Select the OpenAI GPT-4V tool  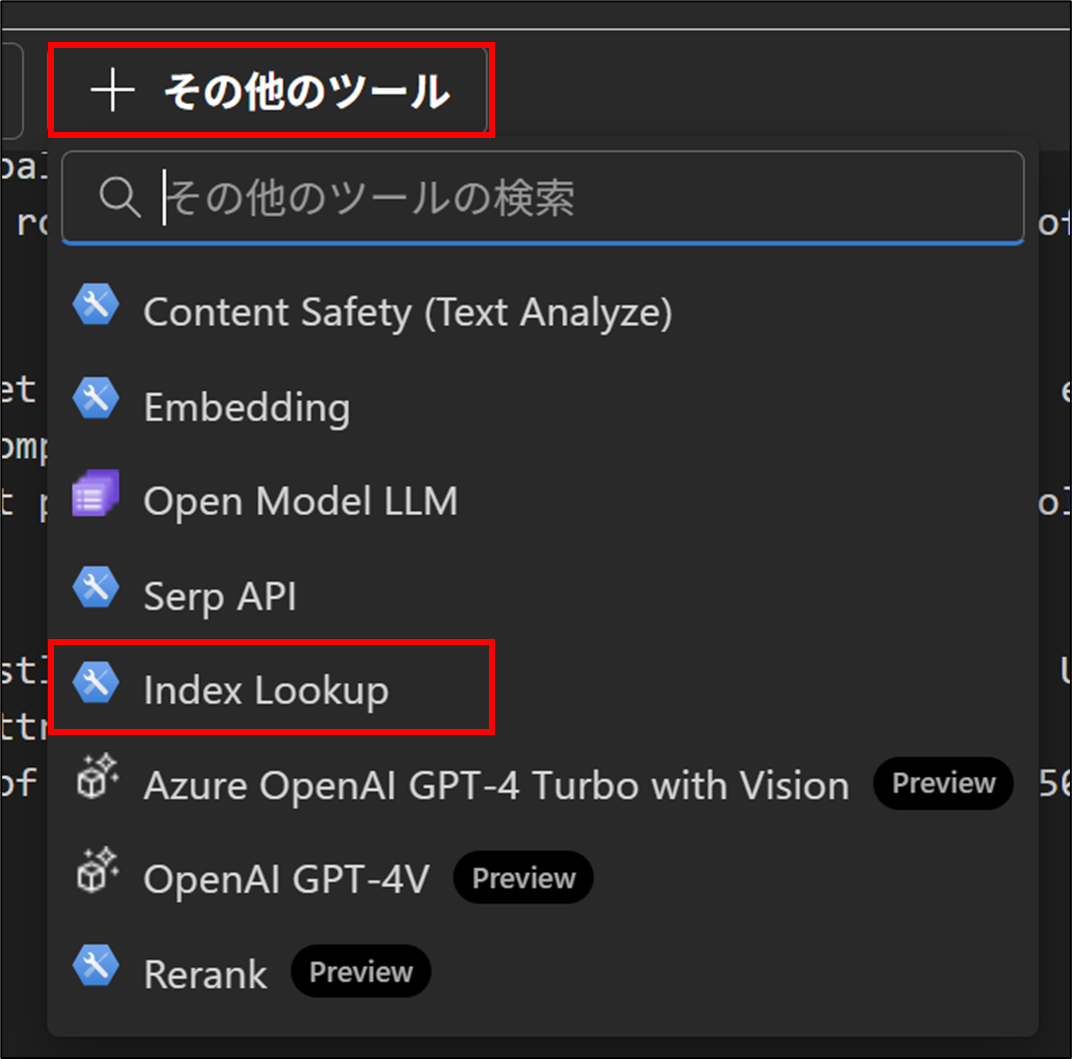[543, 879]
